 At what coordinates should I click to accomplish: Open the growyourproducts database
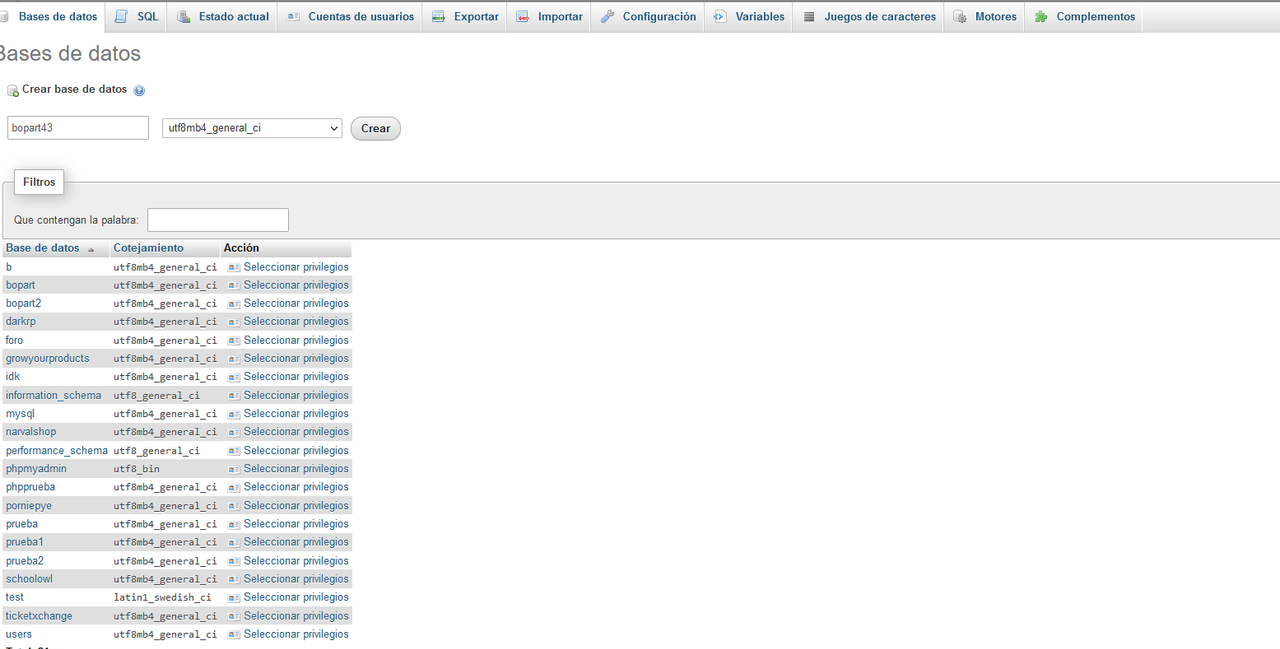(x=47, y=358)
